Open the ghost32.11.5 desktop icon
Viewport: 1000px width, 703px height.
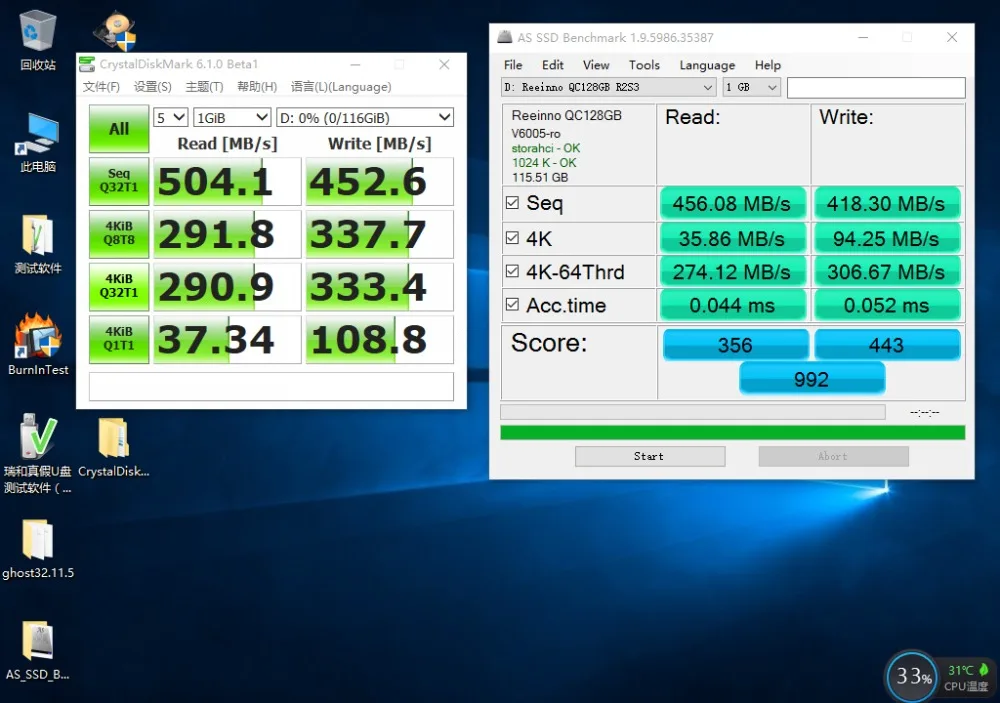coord(38,549)
